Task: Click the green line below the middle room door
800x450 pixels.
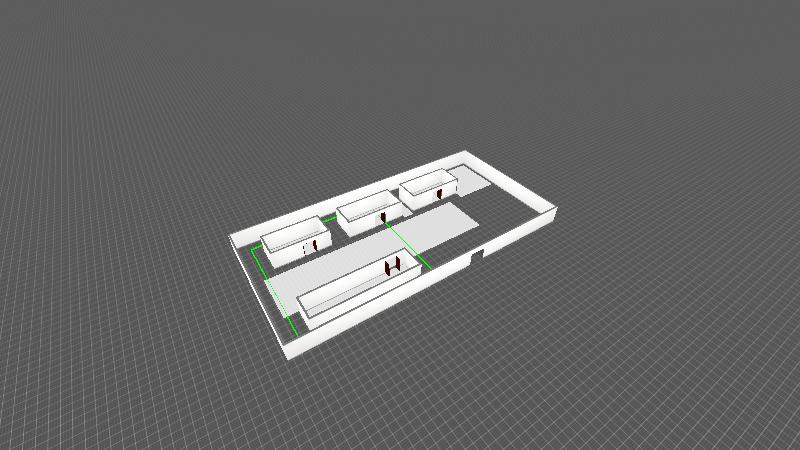Action: [x=408, y=245]
